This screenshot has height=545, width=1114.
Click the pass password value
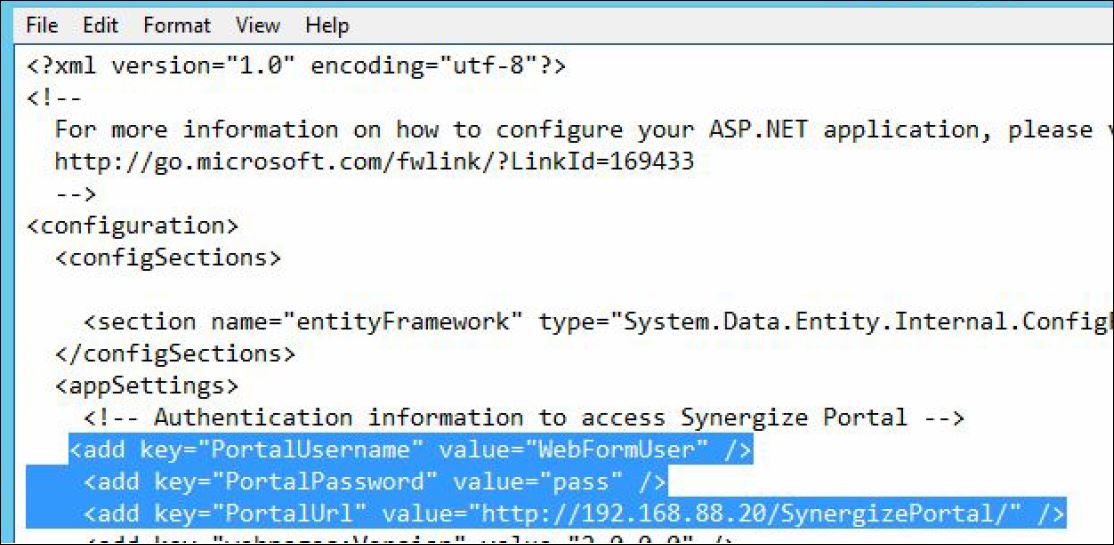[x=580, y=482]
